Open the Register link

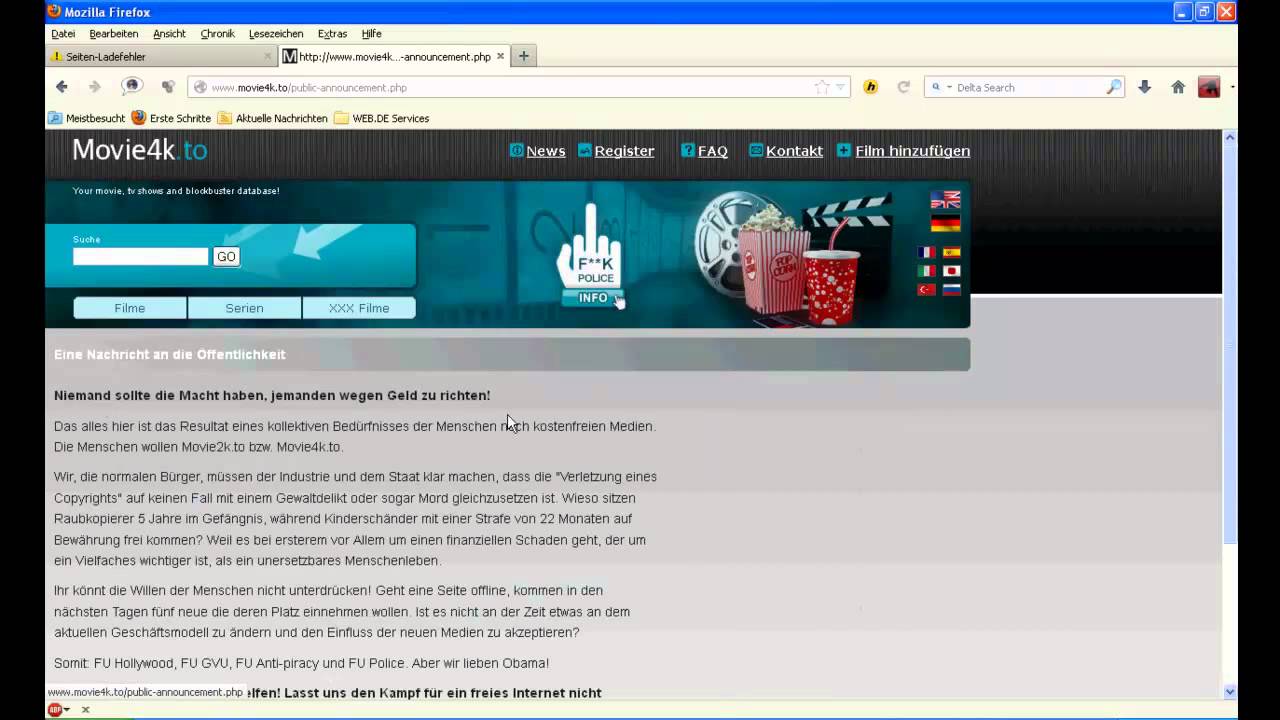pos(624,151)
